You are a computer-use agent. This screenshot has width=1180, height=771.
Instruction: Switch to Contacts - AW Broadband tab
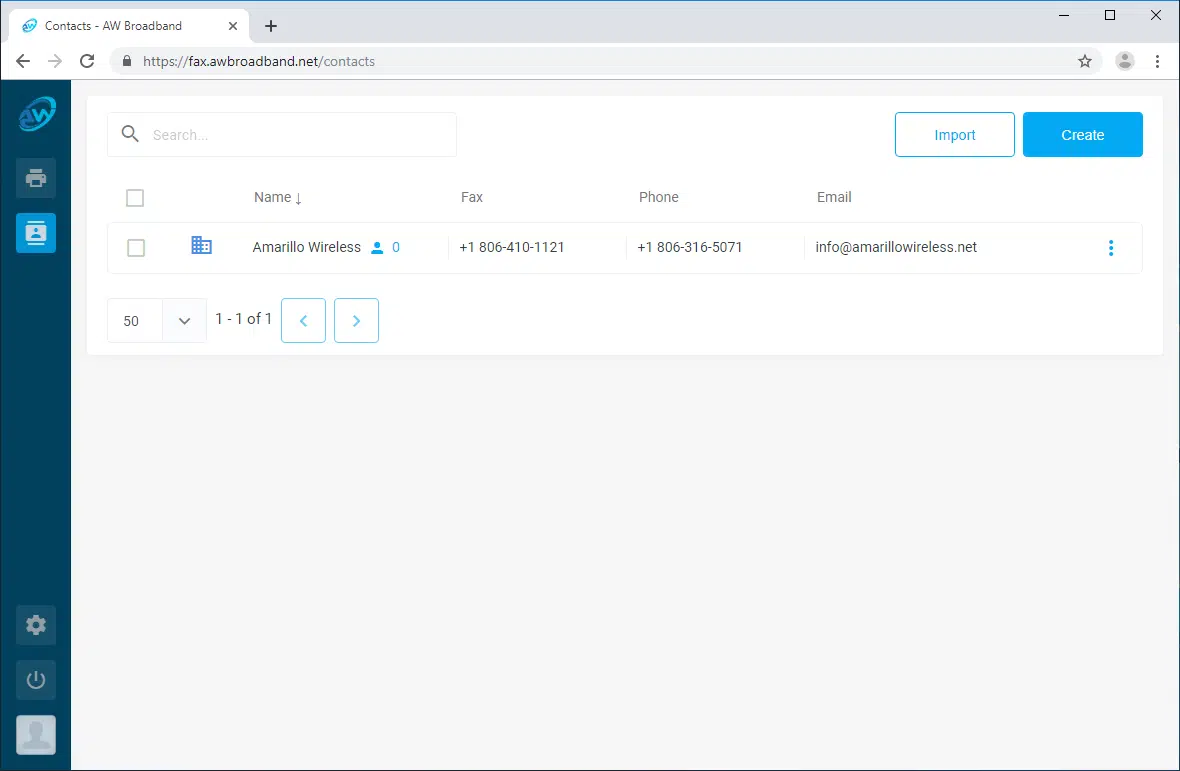pos(128,26)
